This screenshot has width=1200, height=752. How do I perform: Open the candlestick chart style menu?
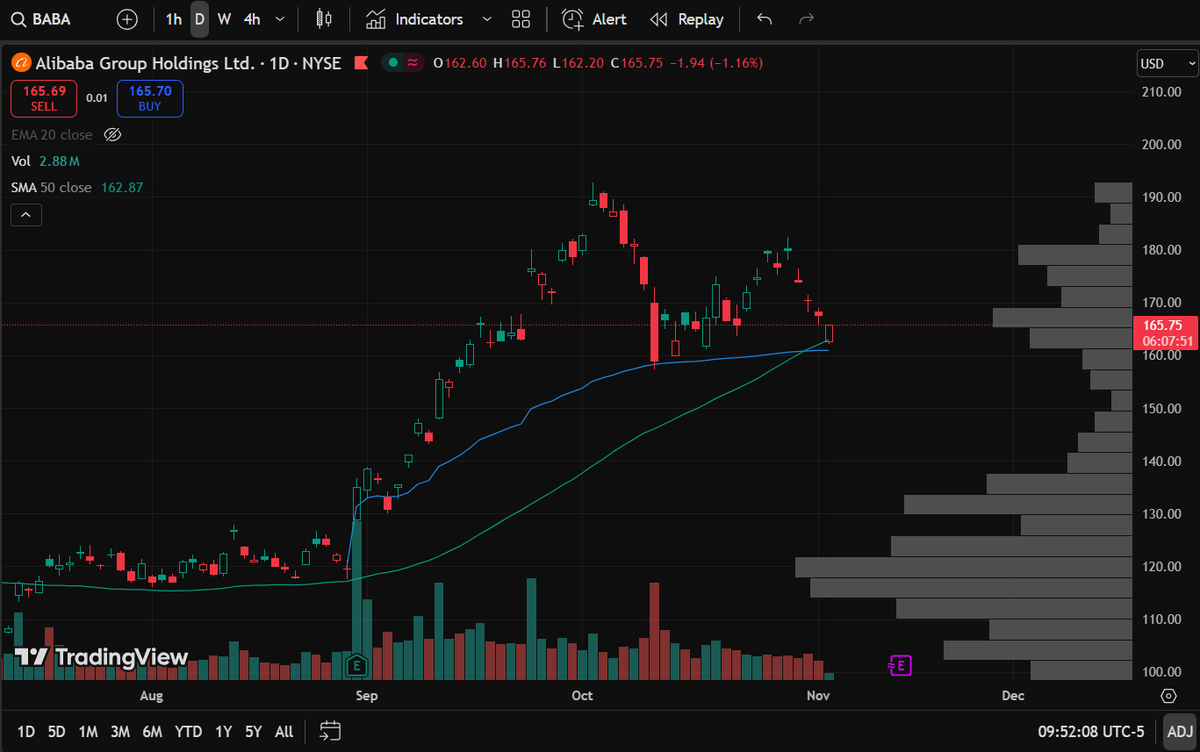pos(323,19)
